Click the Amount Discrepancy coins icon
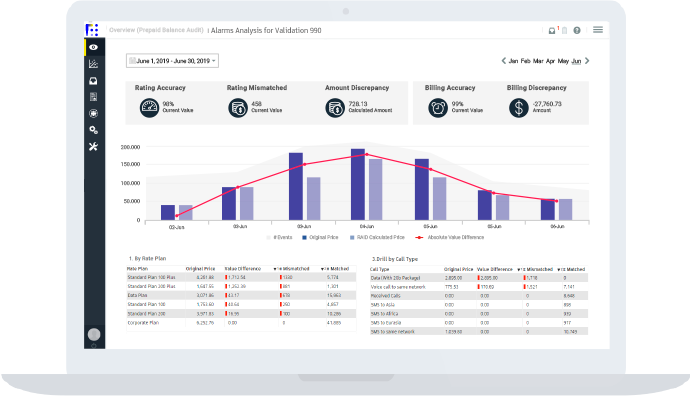Image resolution: width=690 pixels, height=400 pixels. (335, 107)
